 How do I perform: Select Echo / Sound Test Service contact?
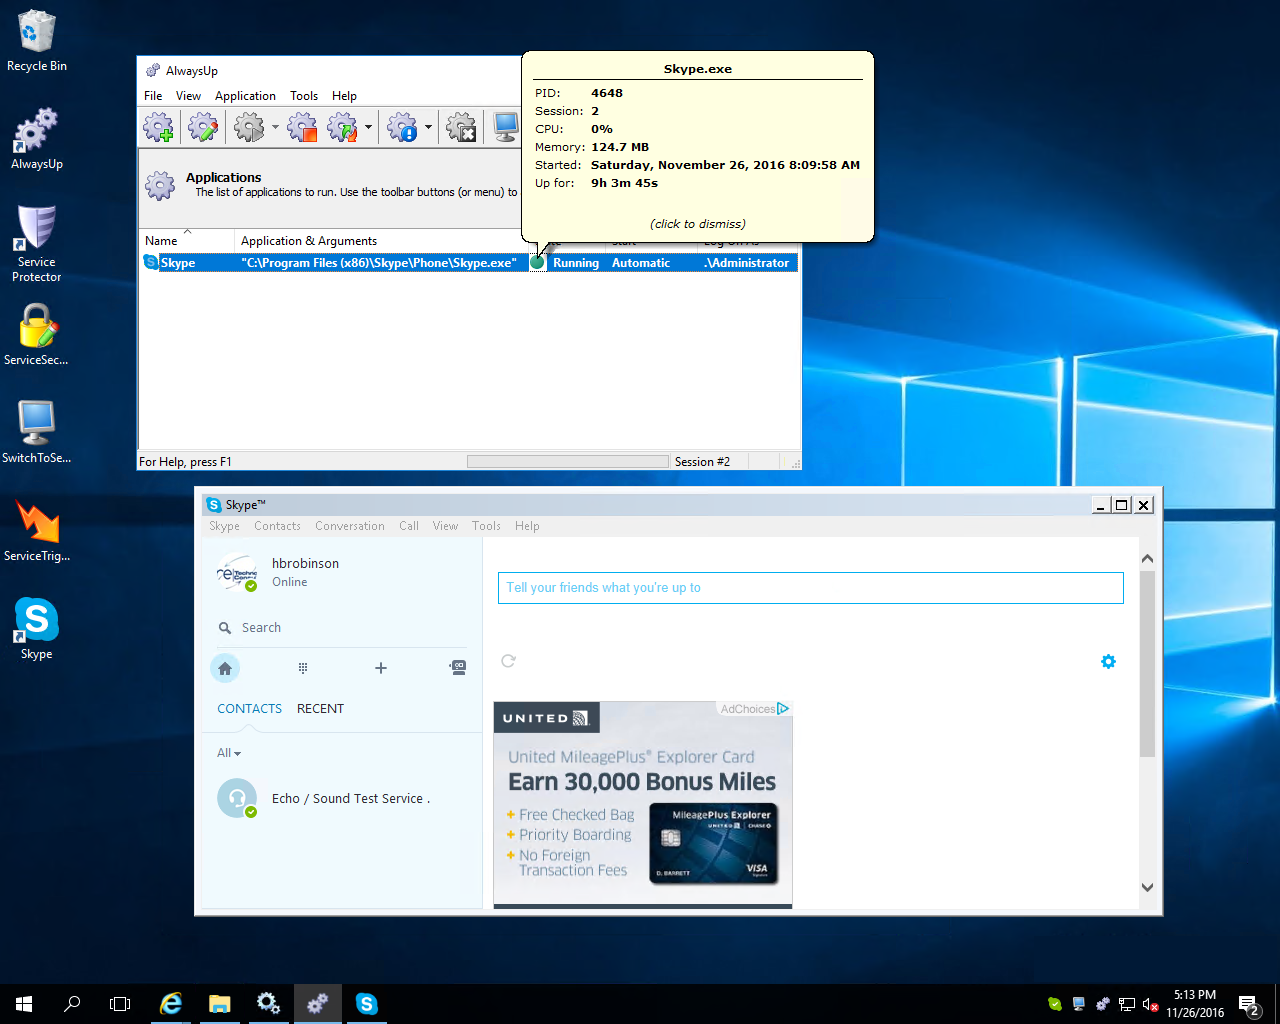click(342, 798)
